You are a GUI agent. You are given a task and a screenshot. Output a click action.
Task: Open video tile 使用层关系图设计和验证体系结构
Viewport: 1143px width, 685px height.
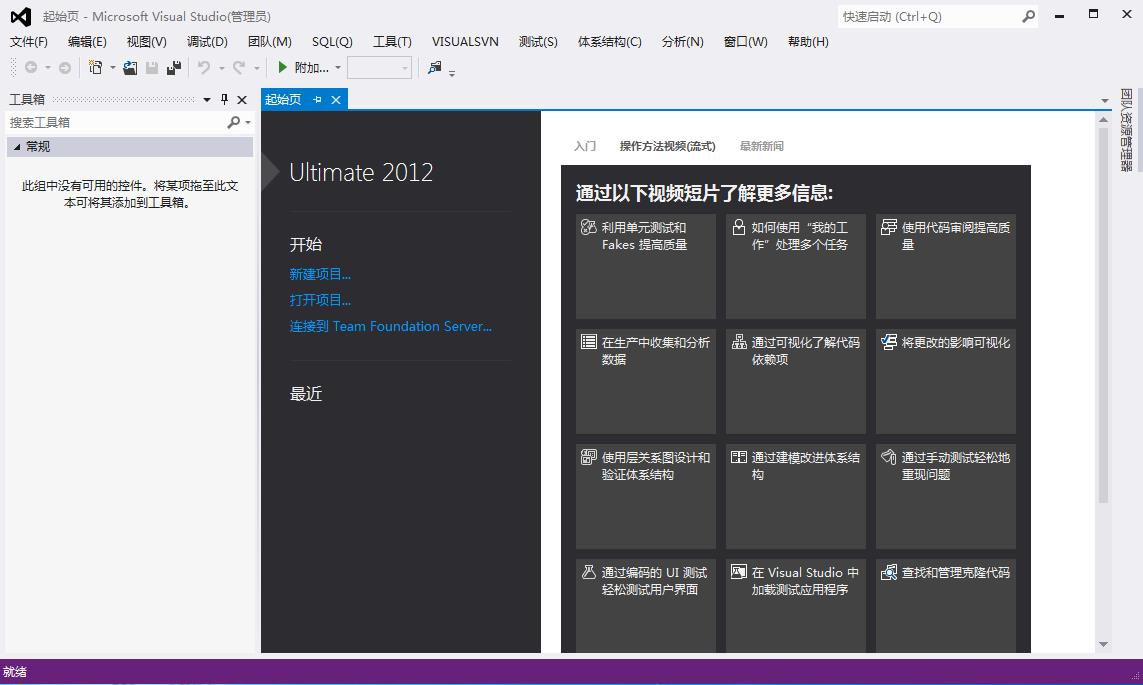point(646,496)
